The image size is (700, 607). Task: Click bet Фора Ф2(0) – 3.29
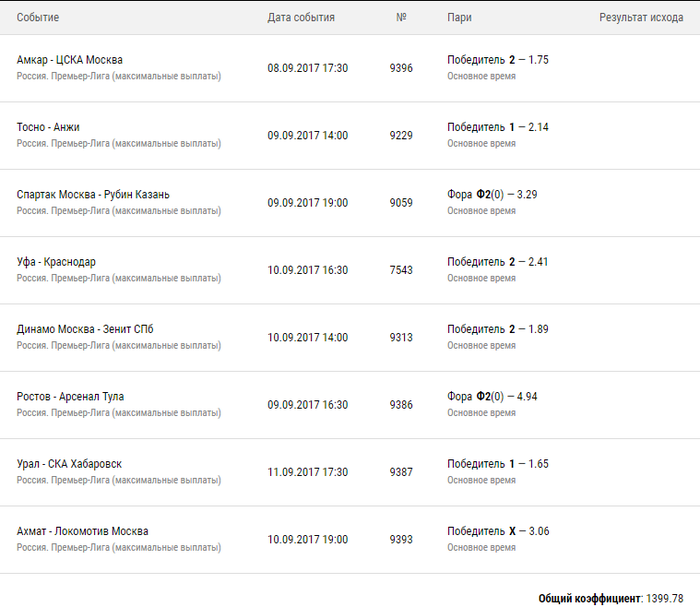click(x=492, y=195)
